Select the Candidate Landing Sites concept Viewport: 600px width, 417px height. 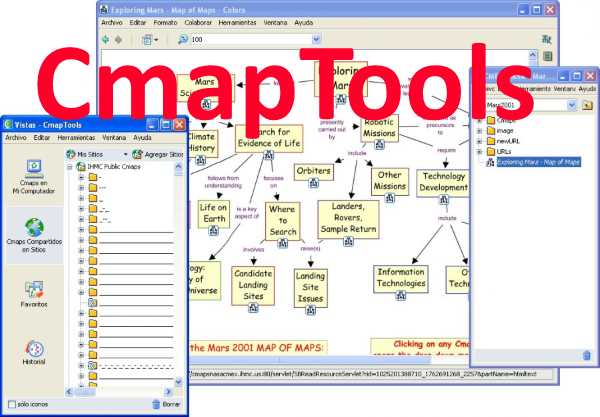253,285
